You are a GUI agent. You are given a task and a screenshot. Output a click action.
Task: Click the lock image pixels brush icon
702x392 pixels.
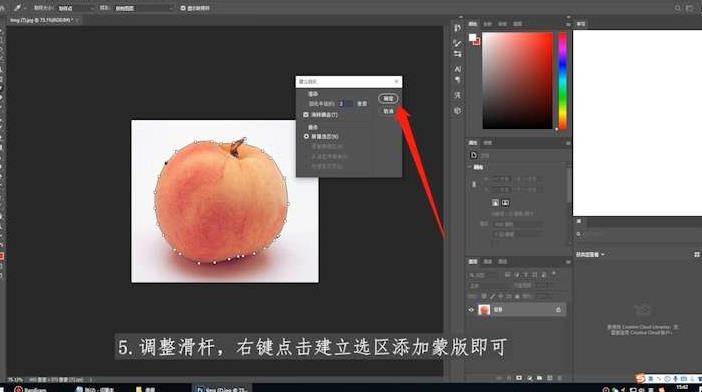[492, 296]
